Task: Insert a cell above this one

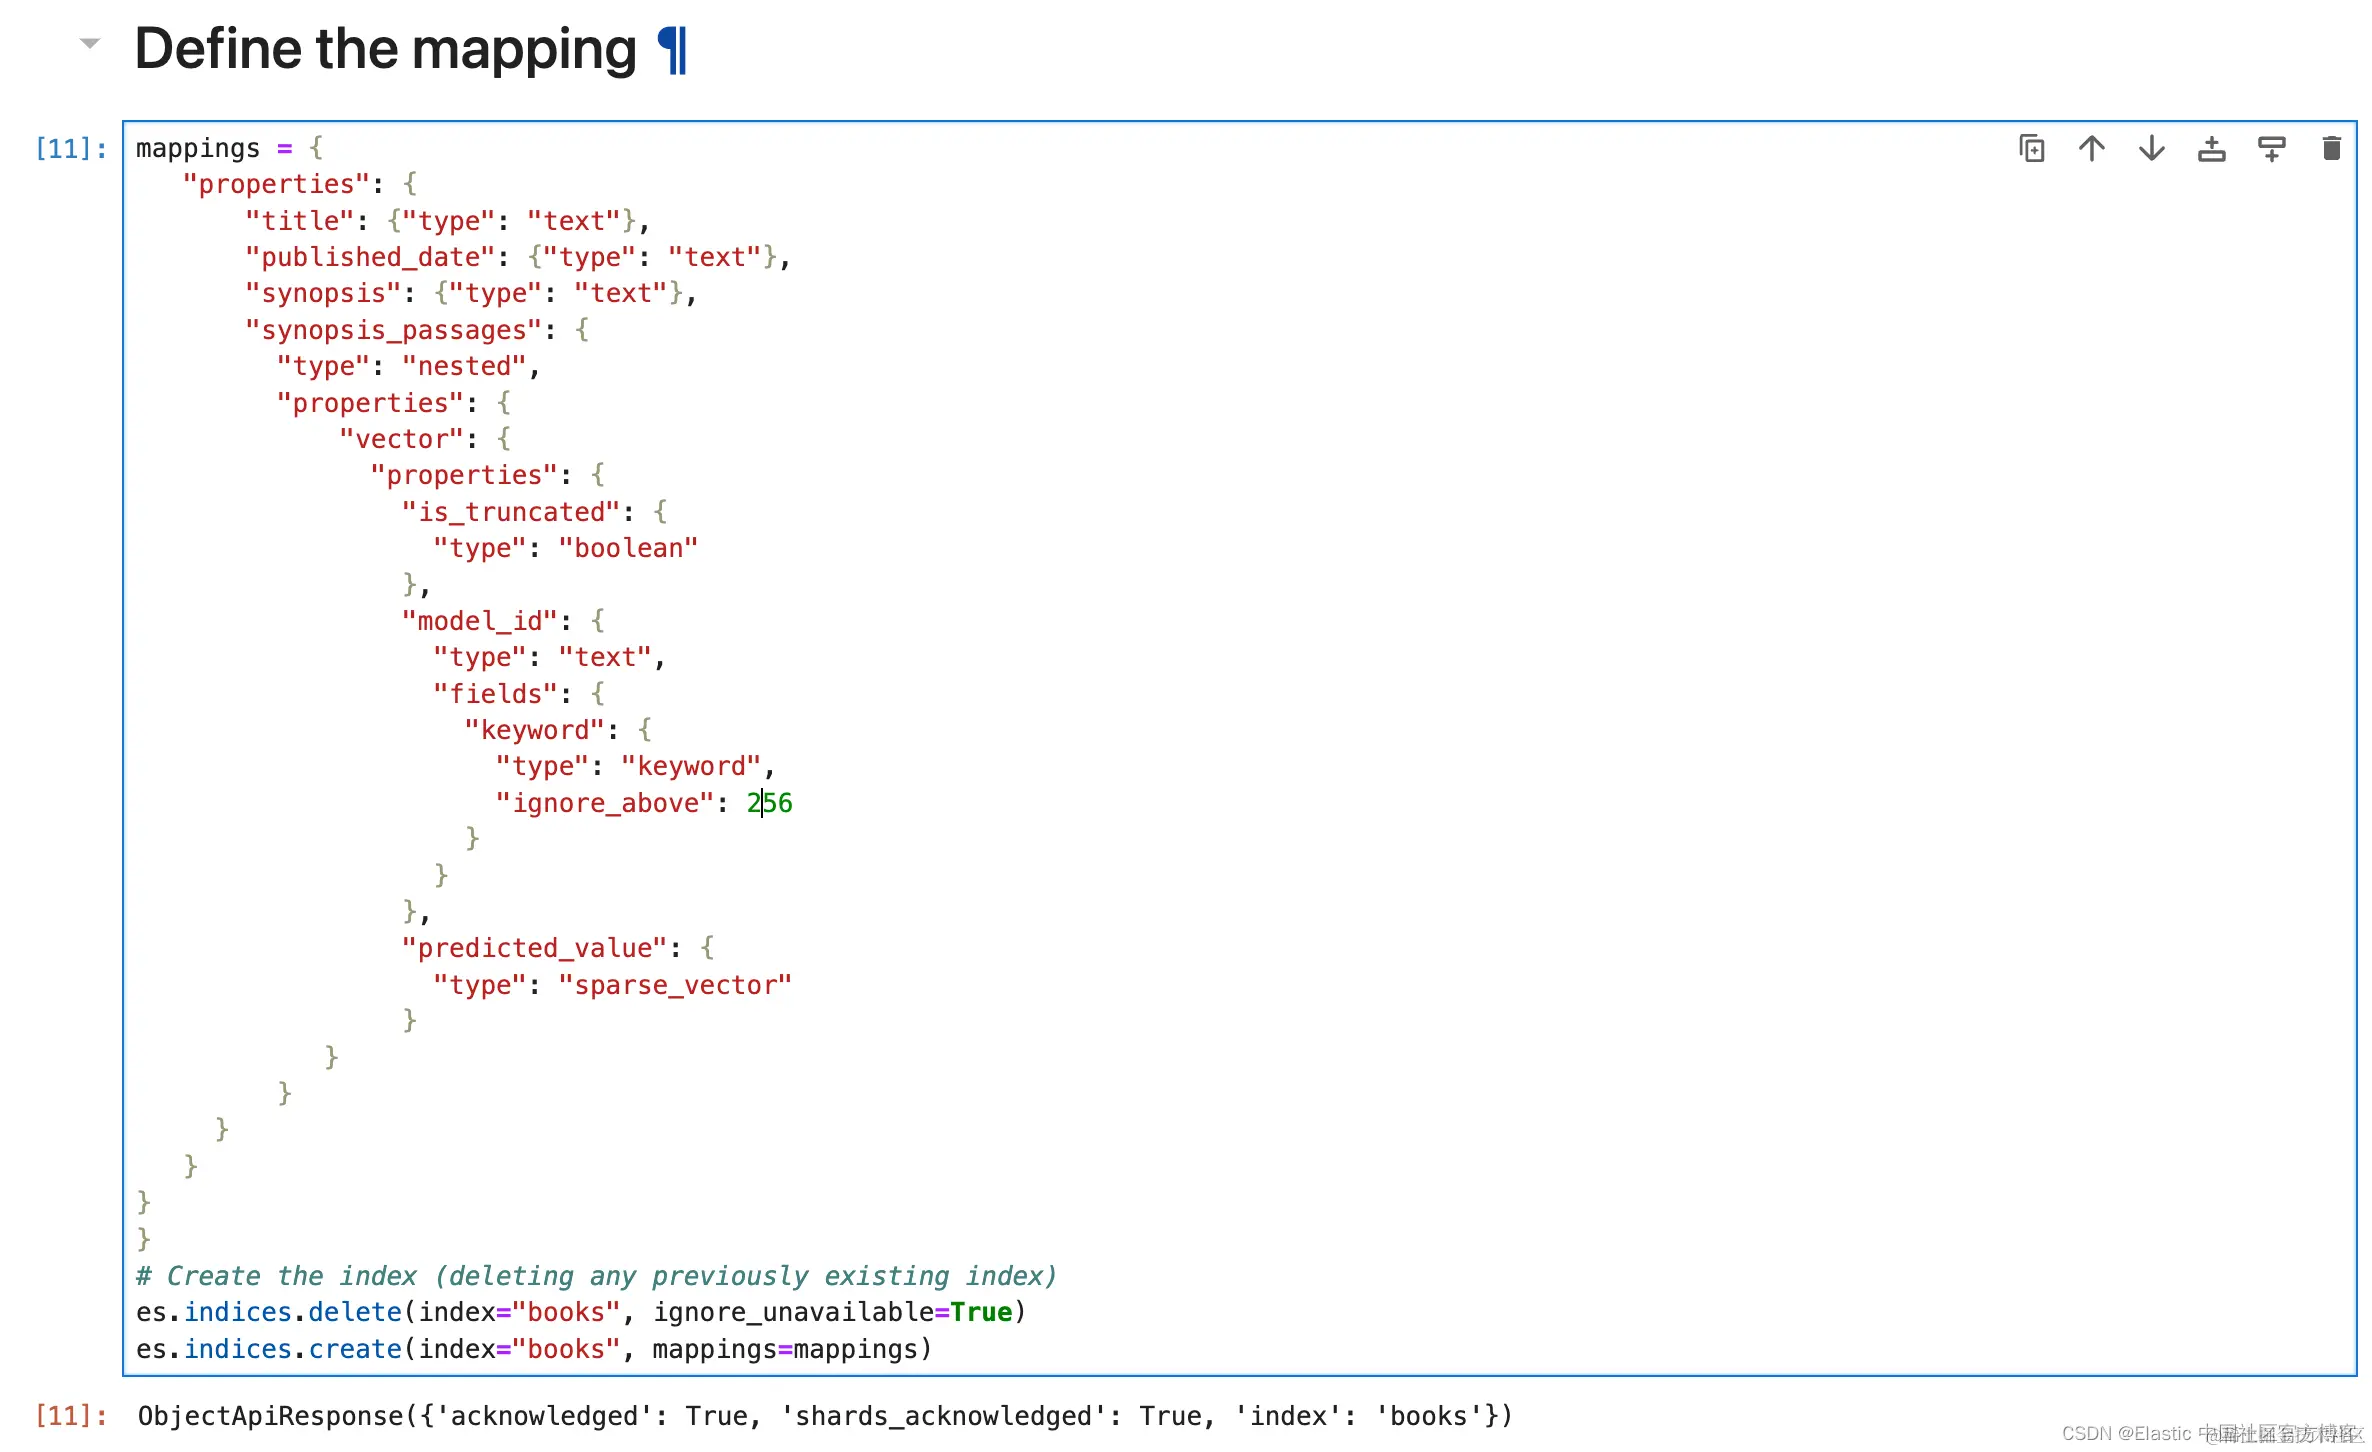Action: 2211,149
